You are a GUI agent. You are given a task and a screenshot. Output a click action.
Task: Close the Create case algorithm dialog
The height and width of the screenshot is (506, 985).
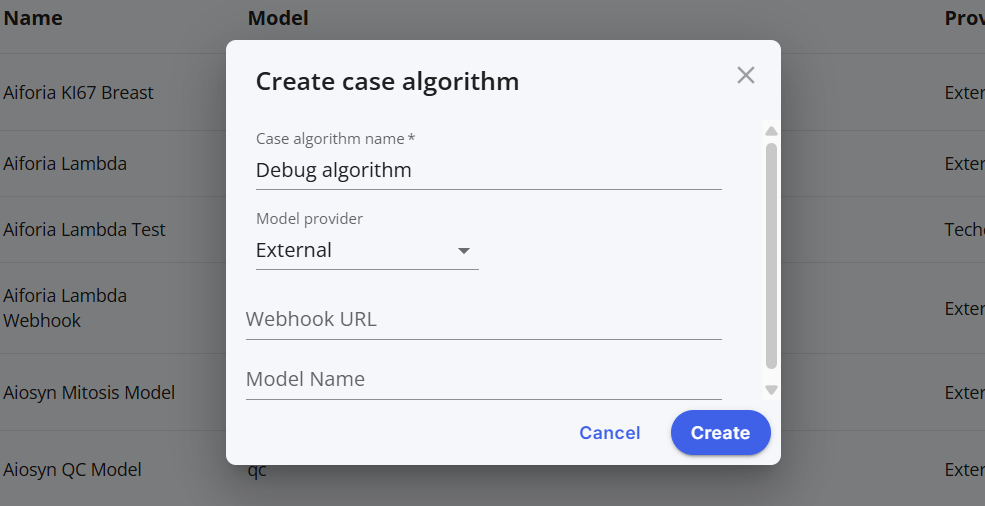(x=746, y=75)
